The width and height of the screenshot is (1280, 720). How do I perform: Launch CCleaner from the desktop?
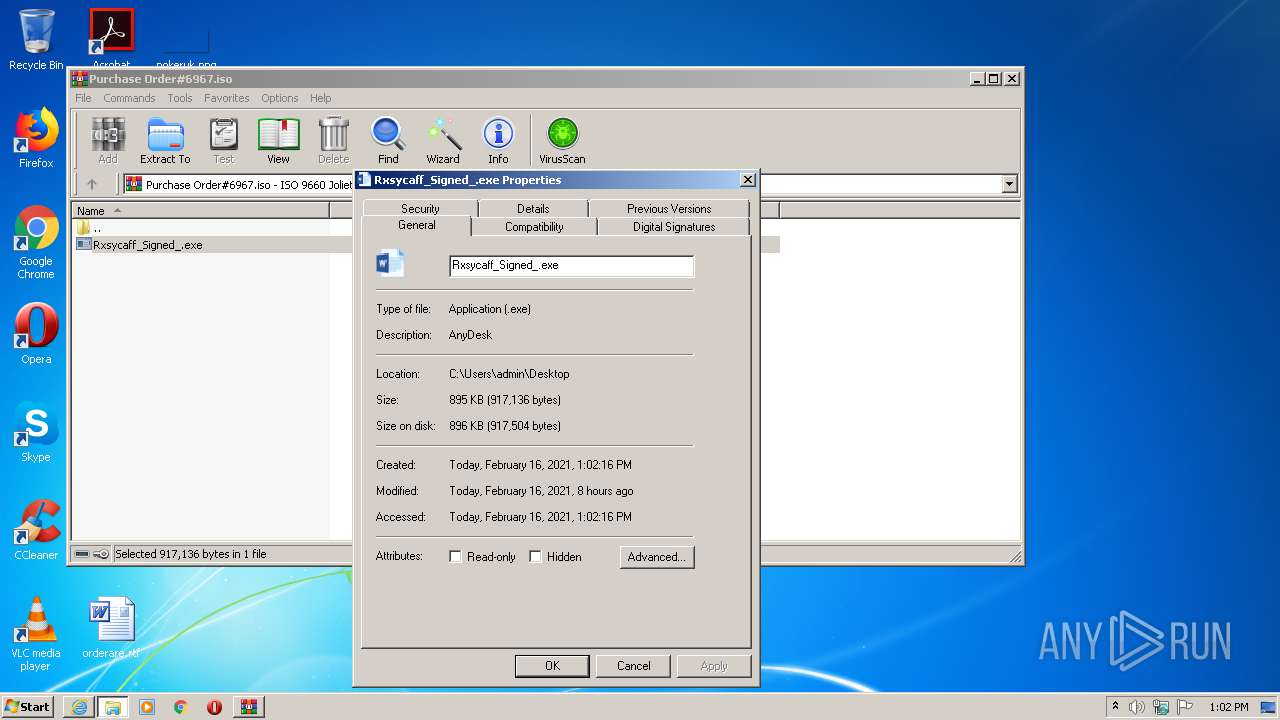point(36,530)
